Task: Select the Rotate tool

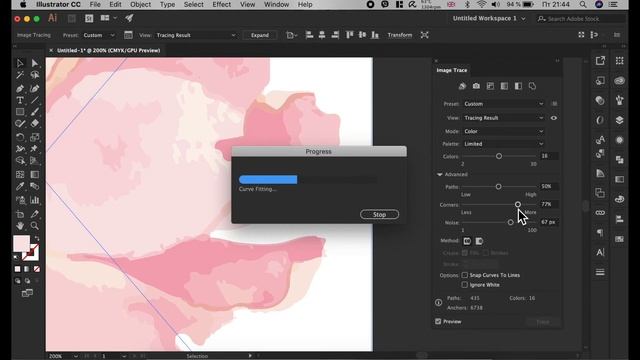Action: click(20, 137)
